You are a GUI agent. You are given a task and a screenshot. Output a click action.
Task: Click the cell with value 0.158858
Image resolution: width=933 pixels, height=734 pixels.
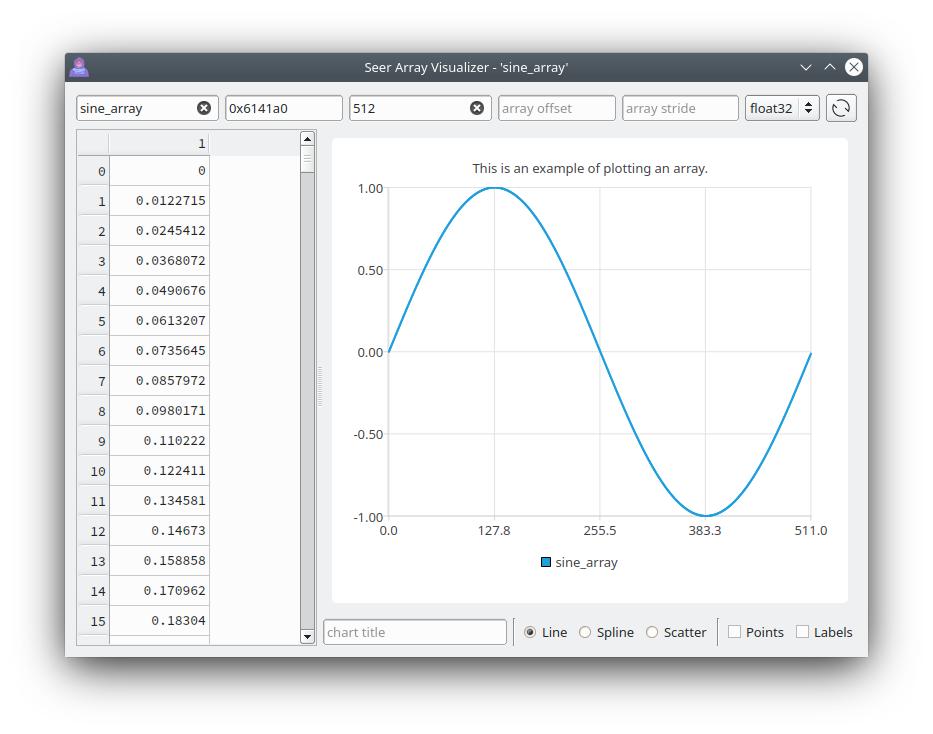click(x=159, y=561)
